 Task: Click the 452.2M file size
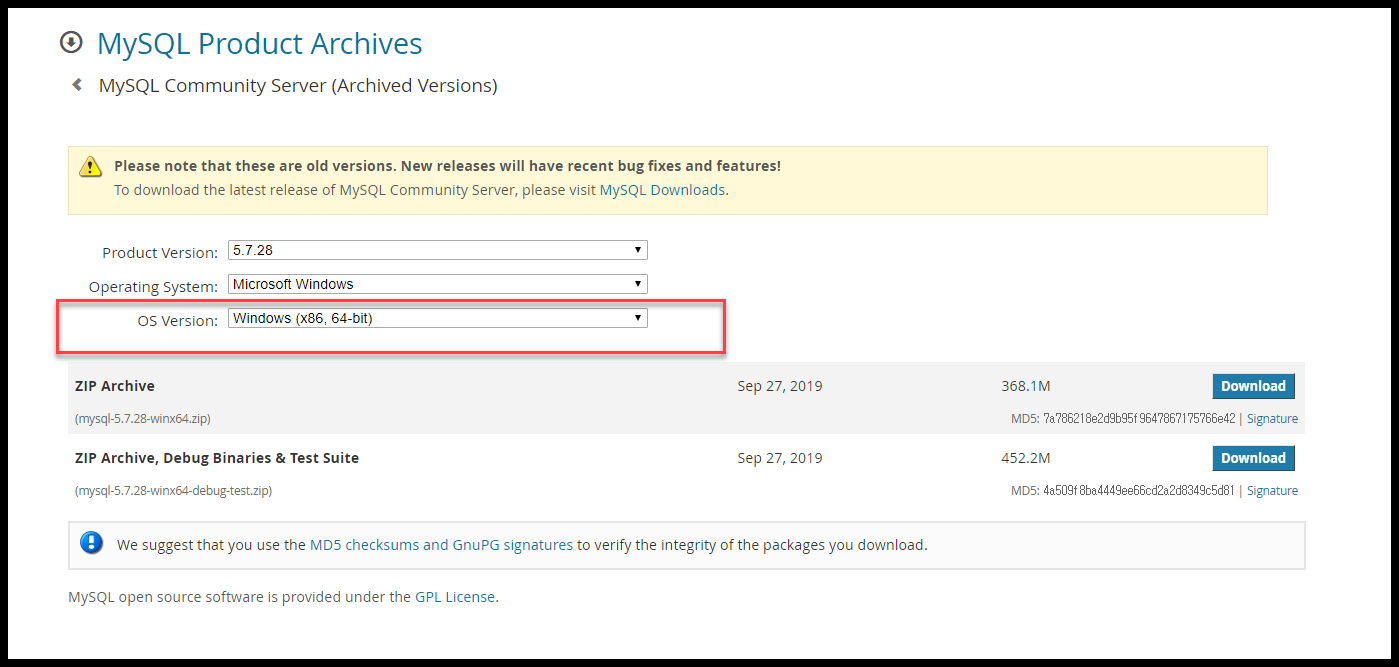click(x=1025, y=458)
